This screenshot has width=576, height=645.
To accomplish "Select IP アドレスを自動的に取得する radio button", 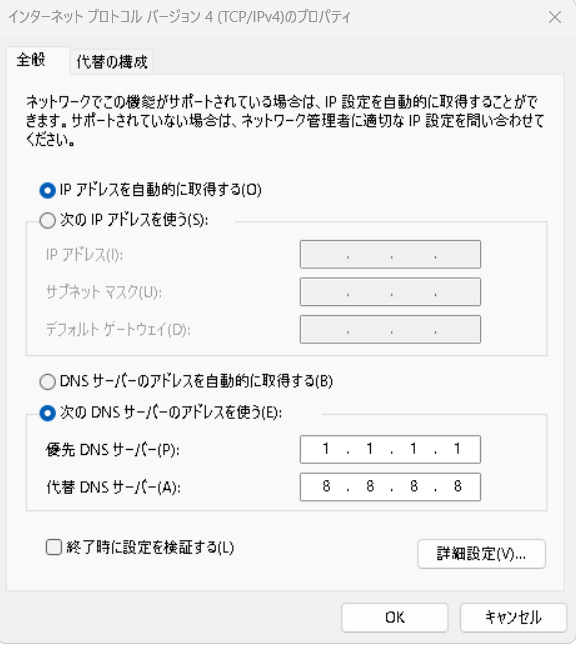I will (47, 190).
